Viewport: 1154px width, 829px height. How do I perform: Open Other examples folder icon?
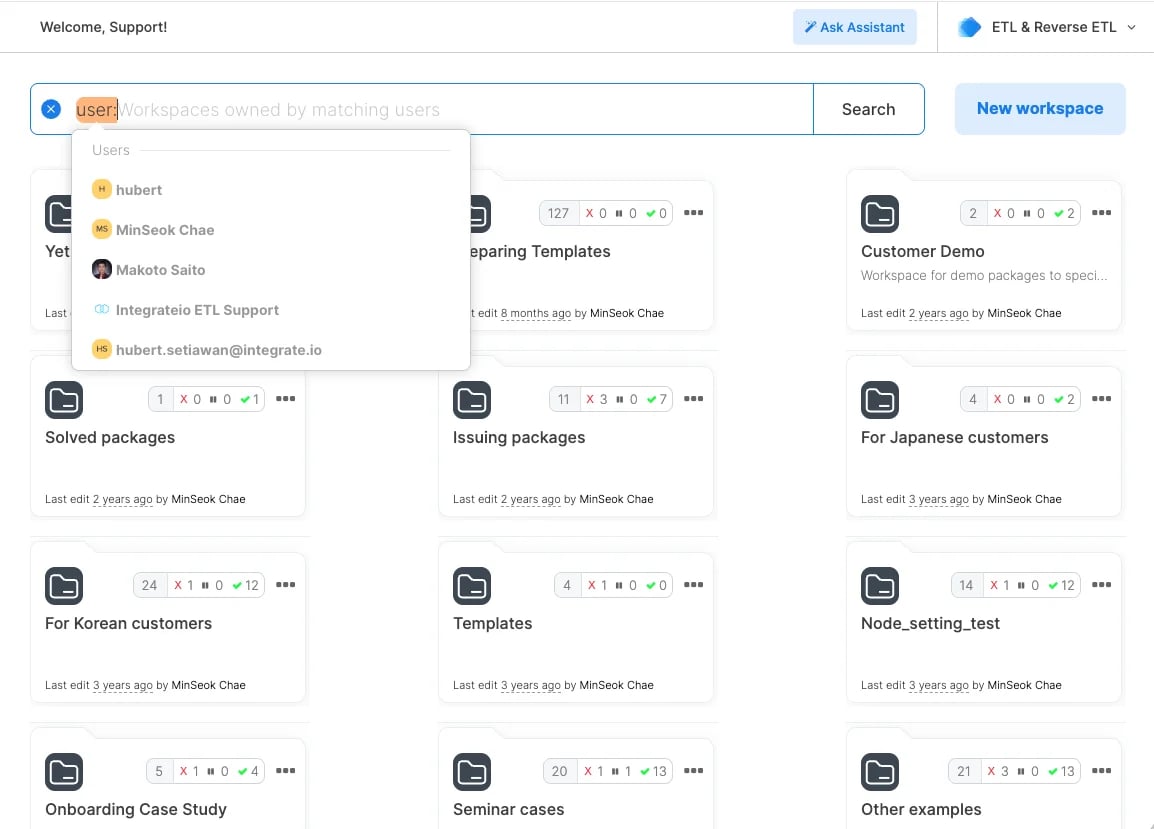pyautogui.click(x=879, y=772)
